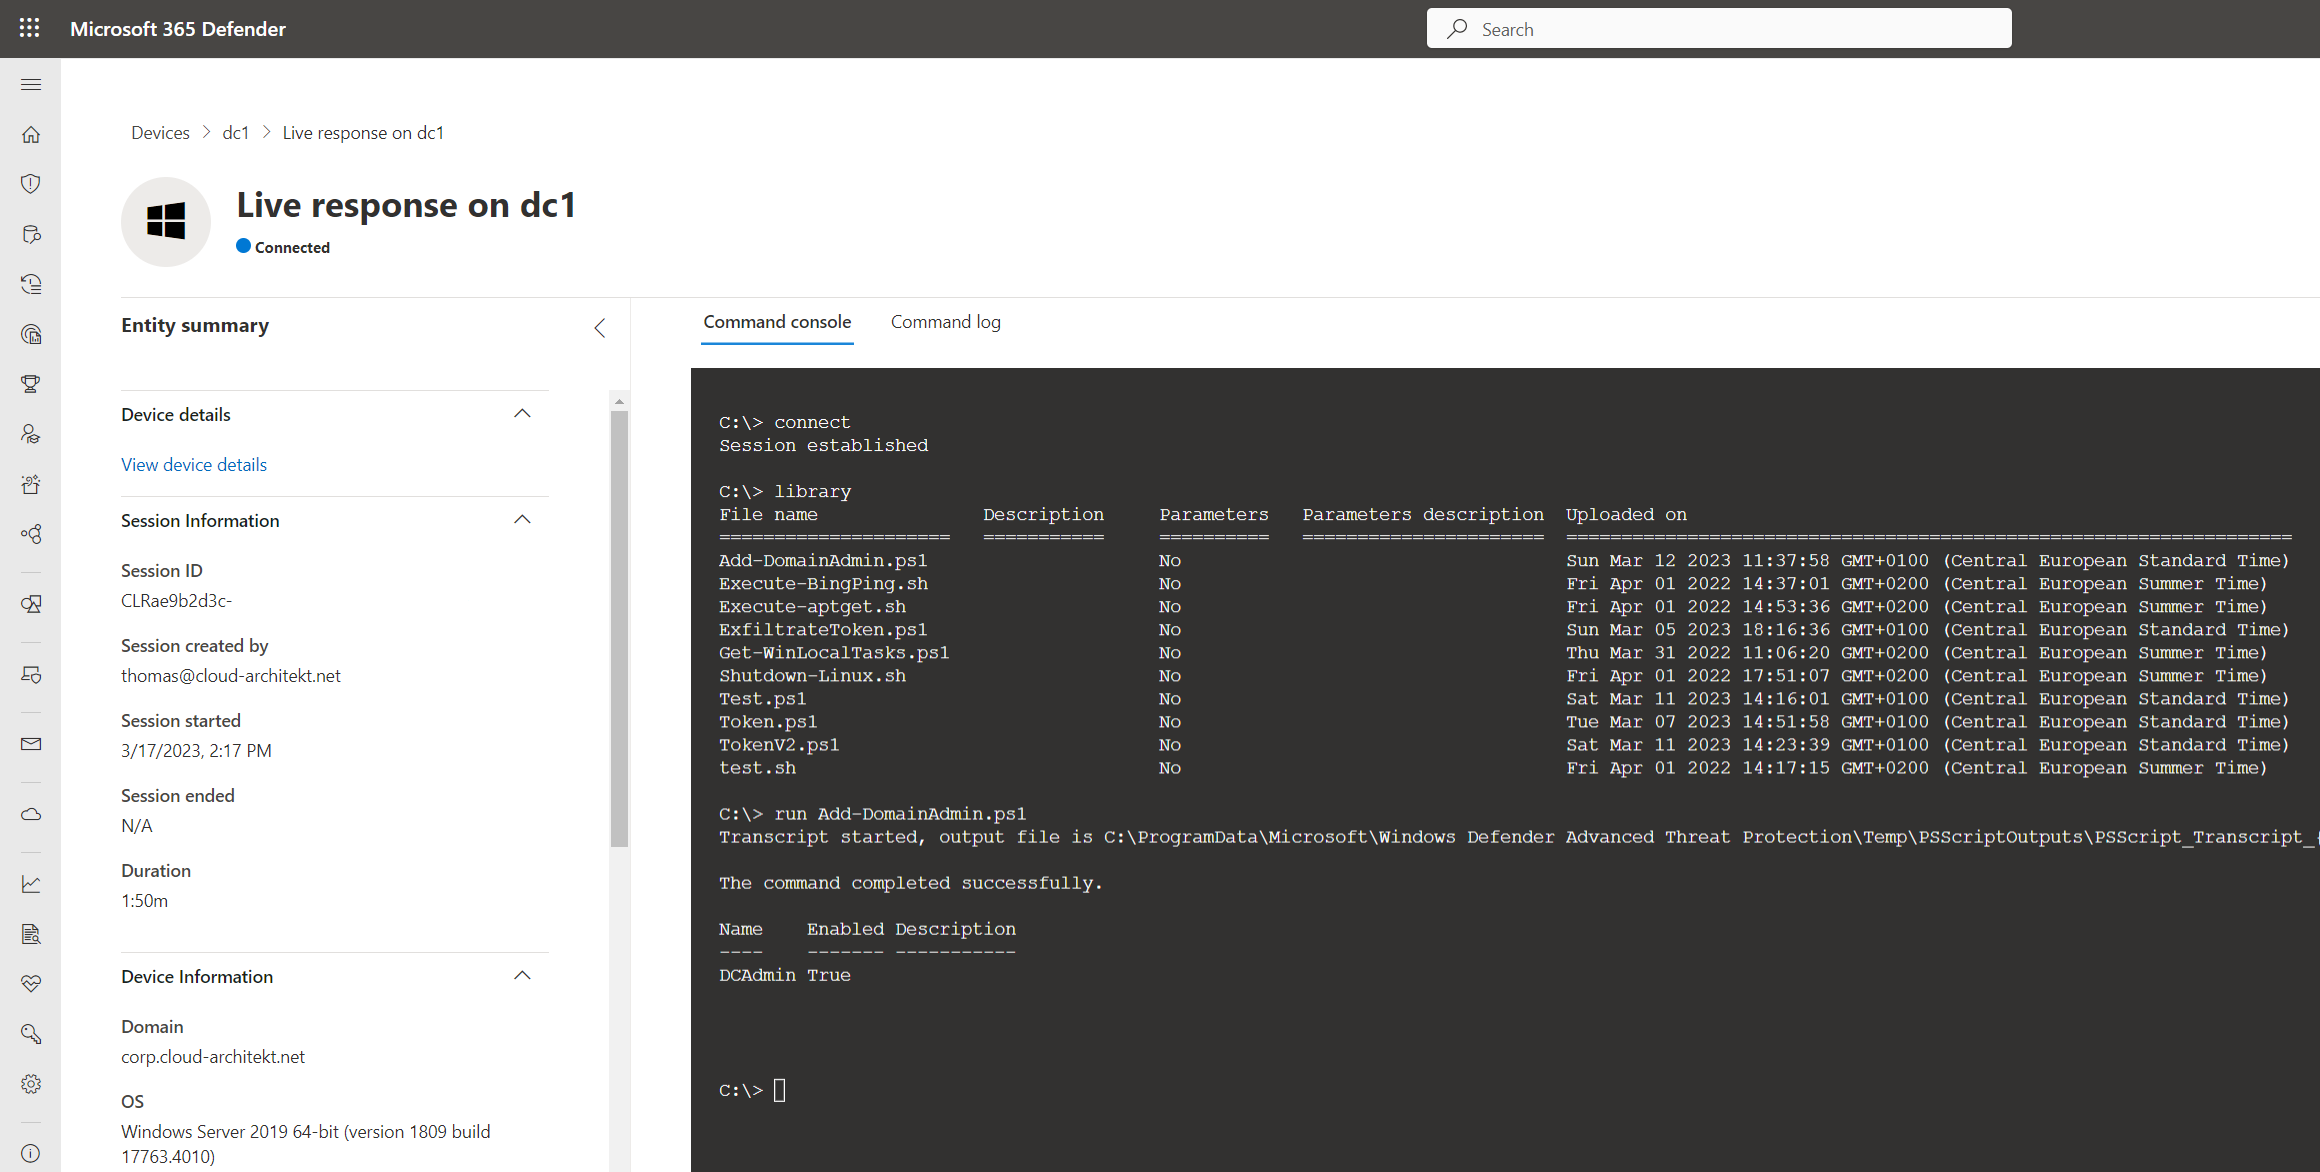Click DCAdmin in console output

(x=757, y=975)
